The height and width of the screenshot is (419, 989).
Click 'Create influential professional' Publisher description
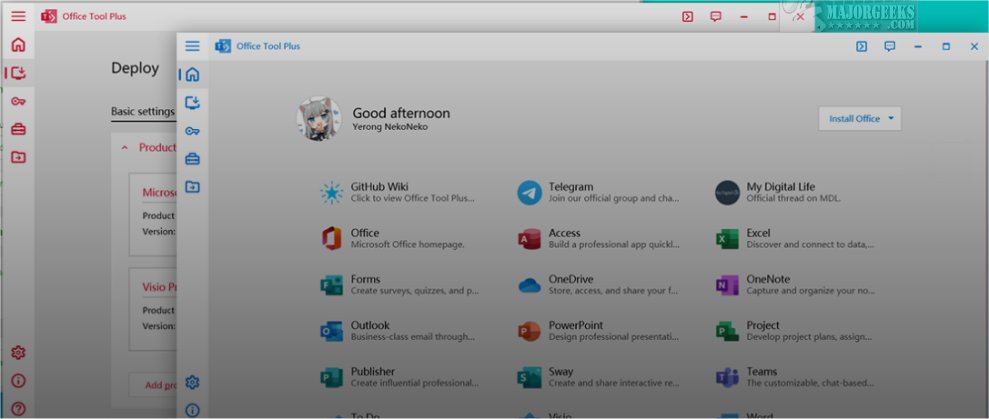tap(415, 383)
